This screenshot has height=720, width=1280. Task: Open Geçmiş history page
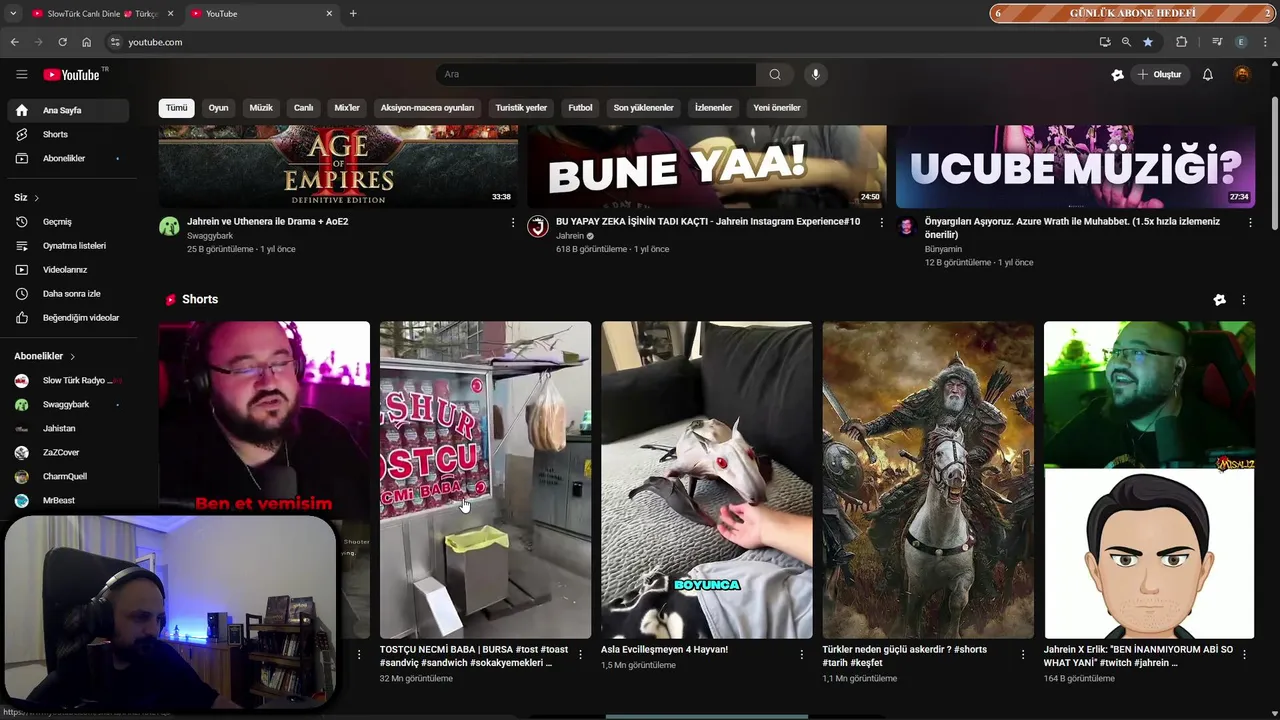point(68,221)
